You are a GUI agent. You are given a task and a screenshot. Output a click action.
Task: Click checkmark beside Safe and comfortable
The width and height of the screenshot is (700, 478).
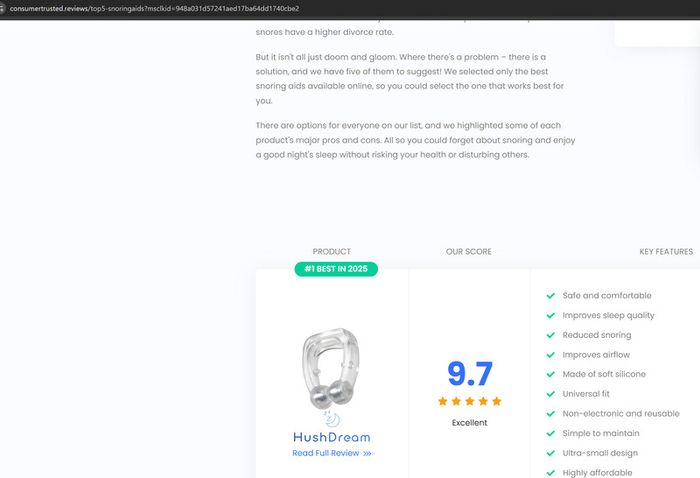(x=550, y=295)
